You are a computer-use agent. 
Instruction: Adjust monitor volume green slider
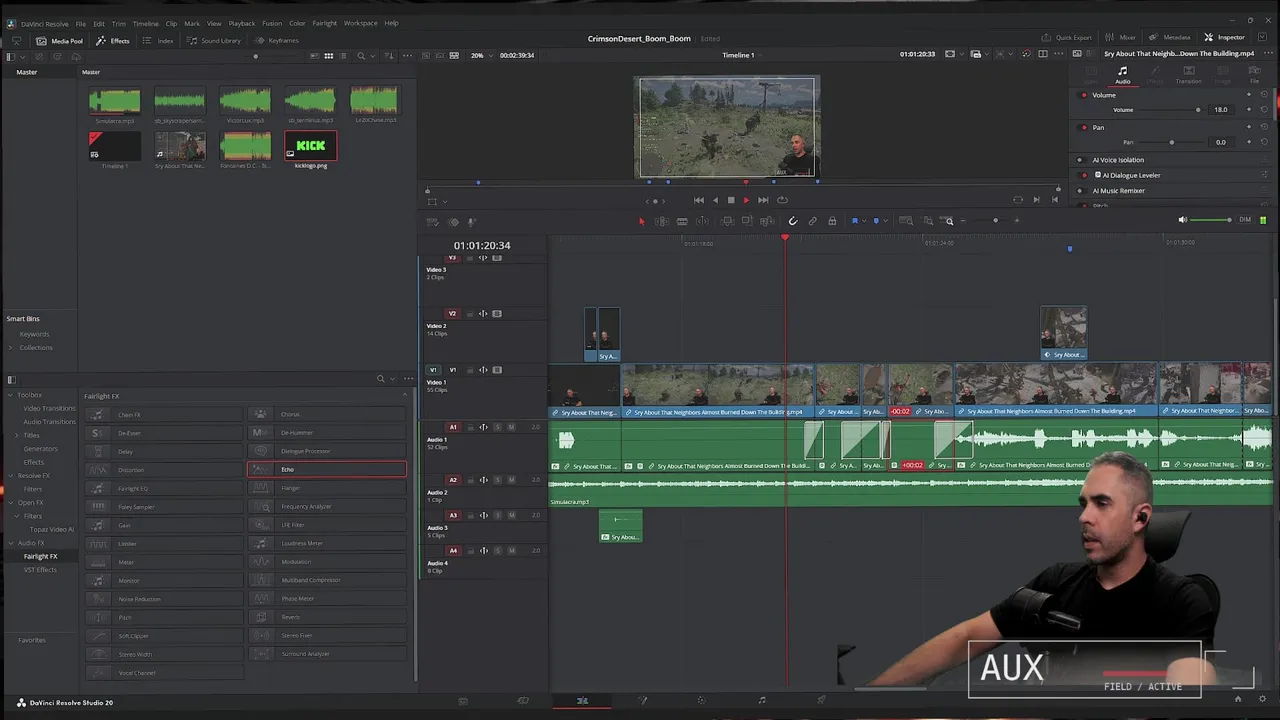[x=1212, y=220]
